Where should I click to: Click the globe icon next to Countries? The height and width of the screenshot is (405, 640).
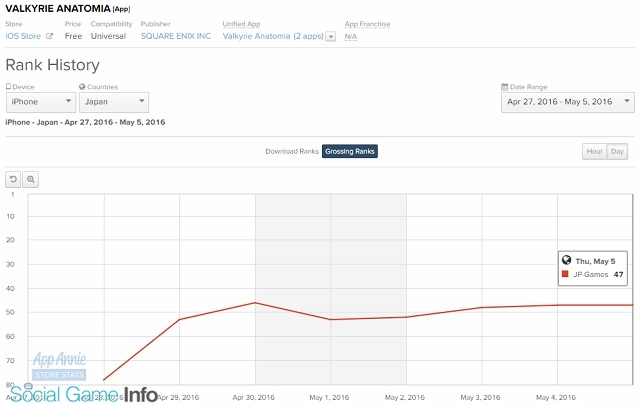tap(82, 87)
